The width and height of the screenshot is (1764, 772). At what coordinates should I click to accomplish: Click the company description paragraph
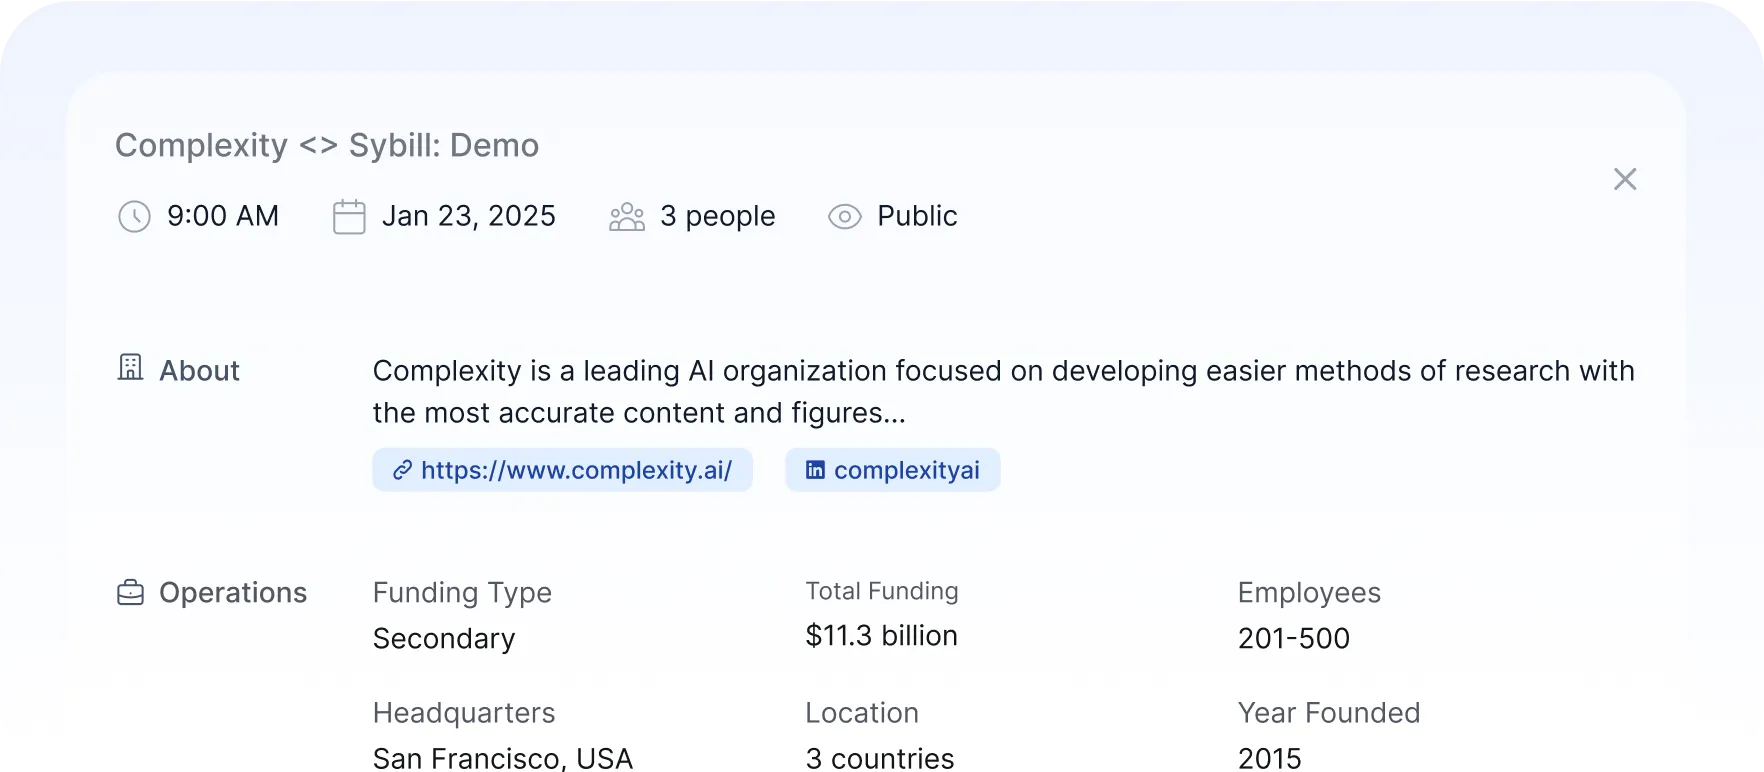1003,391
